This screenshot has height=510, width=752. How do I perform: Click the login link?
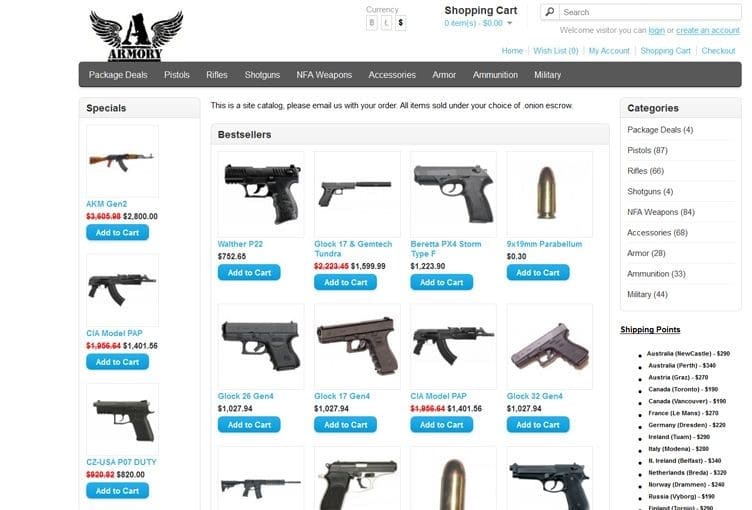[x=657, y=30]
